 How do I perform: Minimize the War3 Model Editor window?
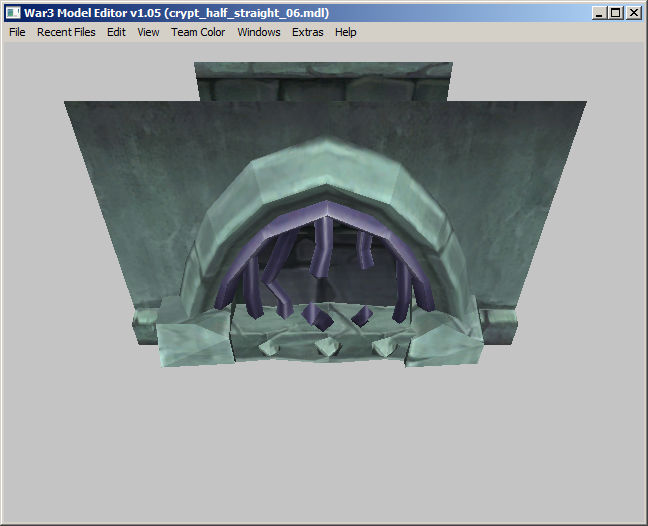(599, 13)
